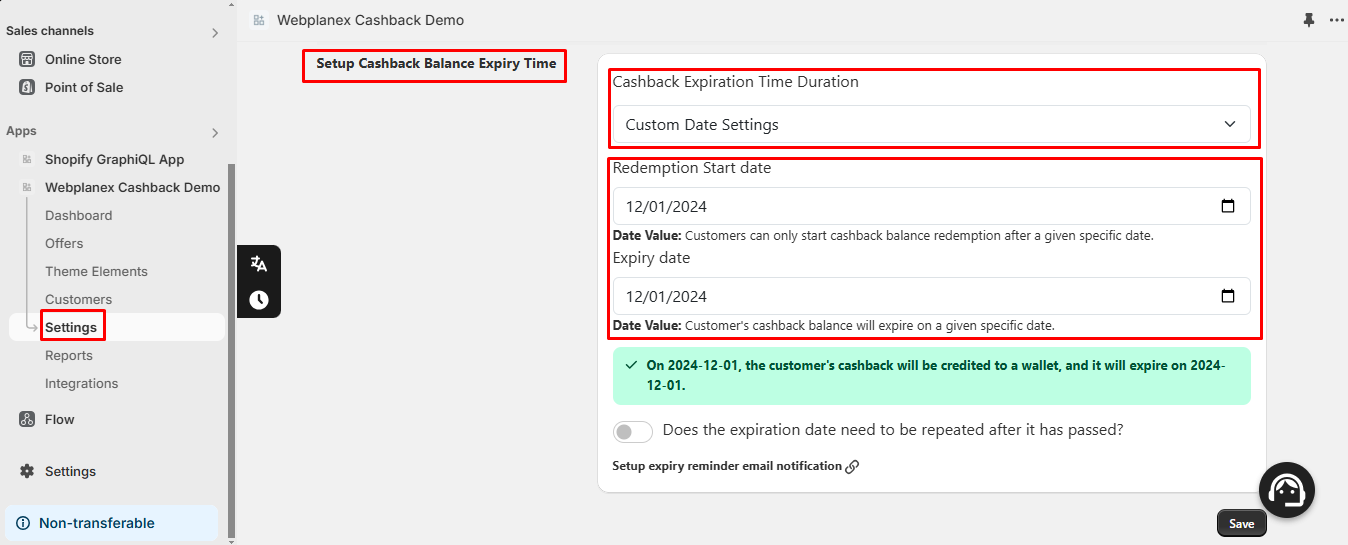Open calendar picker for Expiry date
Viewport: 1348px width, 545px height.
tap(1228, 296)
